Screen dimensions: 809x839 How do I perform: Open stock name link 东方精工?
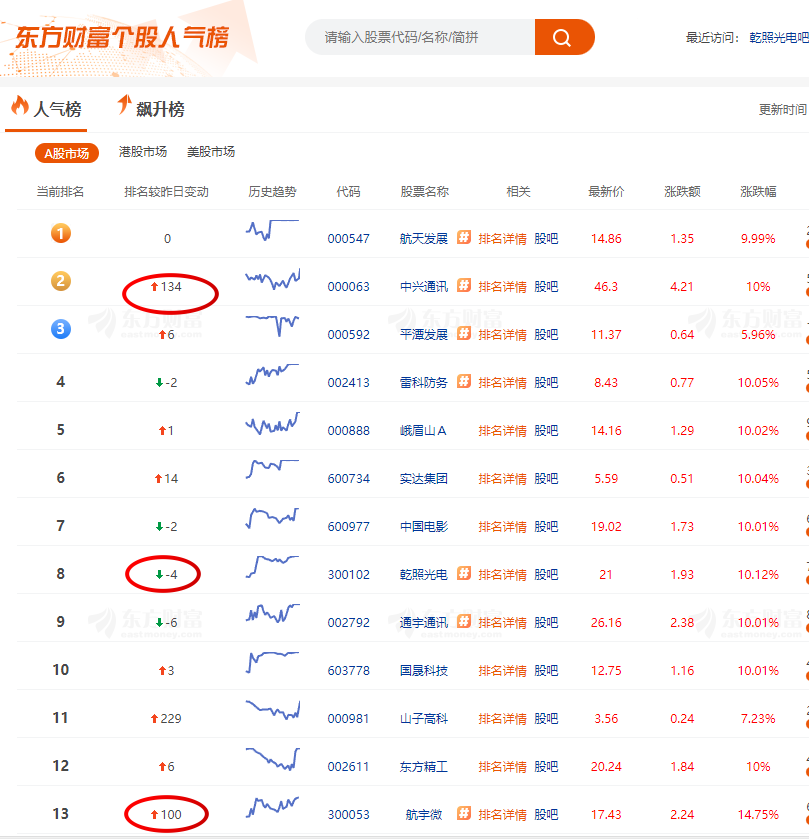424,767
